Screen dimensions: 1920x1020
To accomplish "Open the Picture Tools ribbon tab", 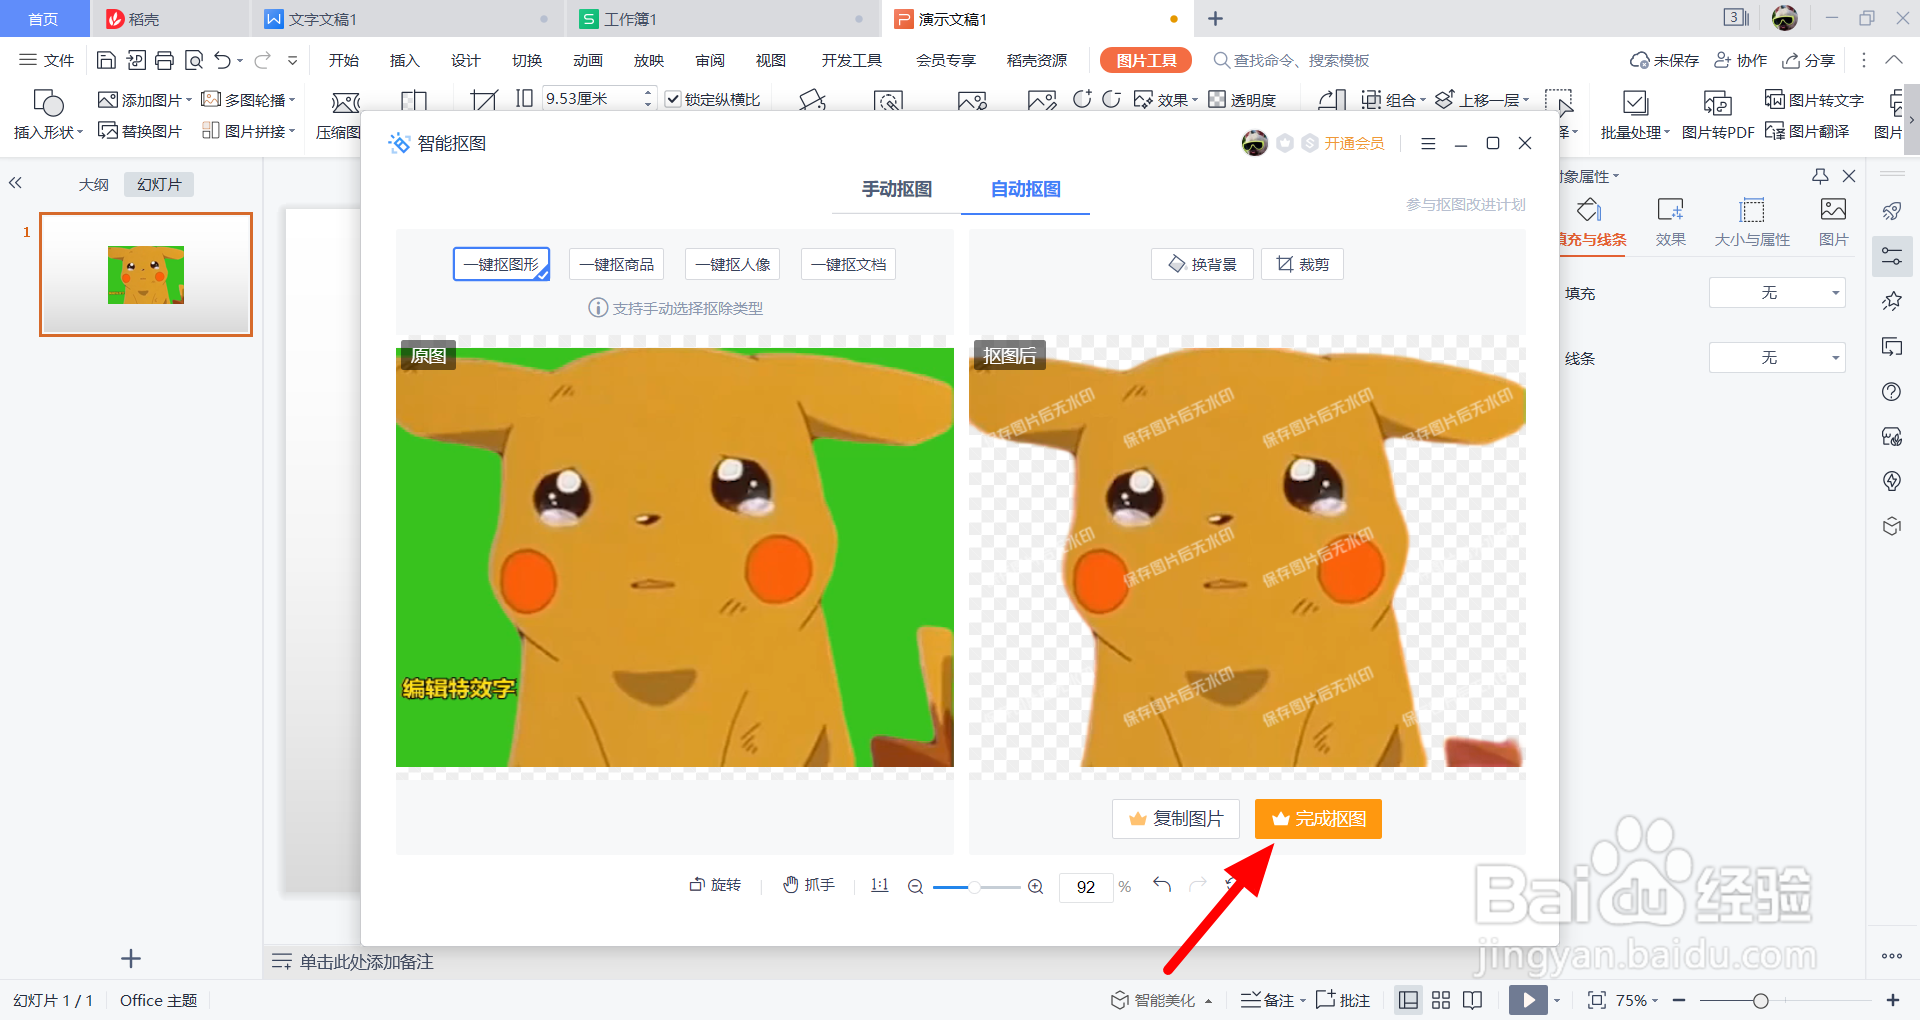I will click(x=1146, y=60).
